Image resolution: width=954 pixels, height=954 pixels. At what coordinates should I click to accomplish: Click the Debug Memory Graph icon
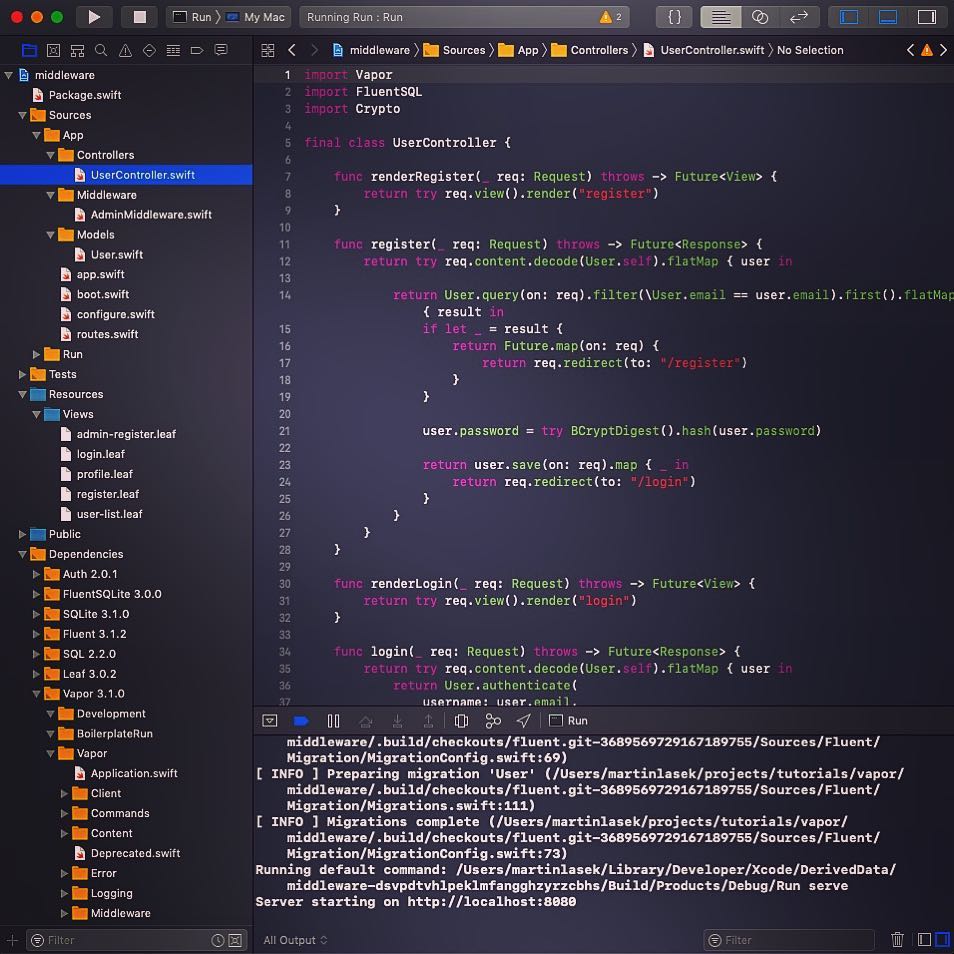(492, 720)
